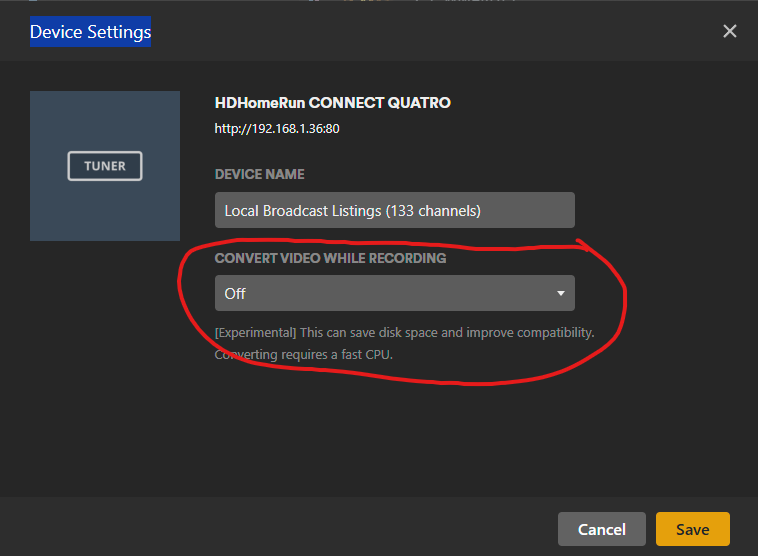Click the CONVERT VIDEO WHILE RECORDING label

330,258
